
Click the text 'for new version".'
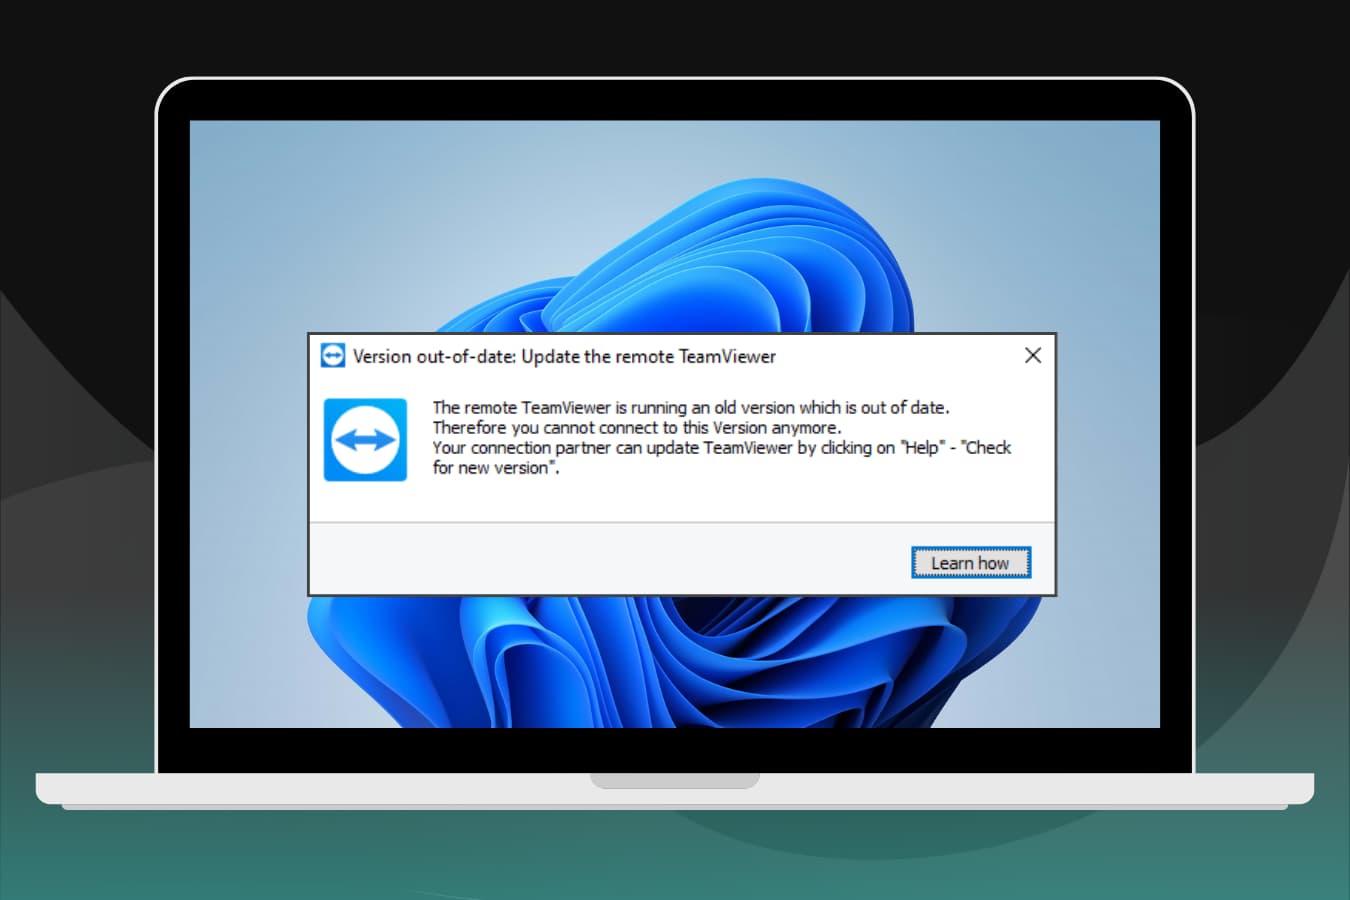click(495, 467)
